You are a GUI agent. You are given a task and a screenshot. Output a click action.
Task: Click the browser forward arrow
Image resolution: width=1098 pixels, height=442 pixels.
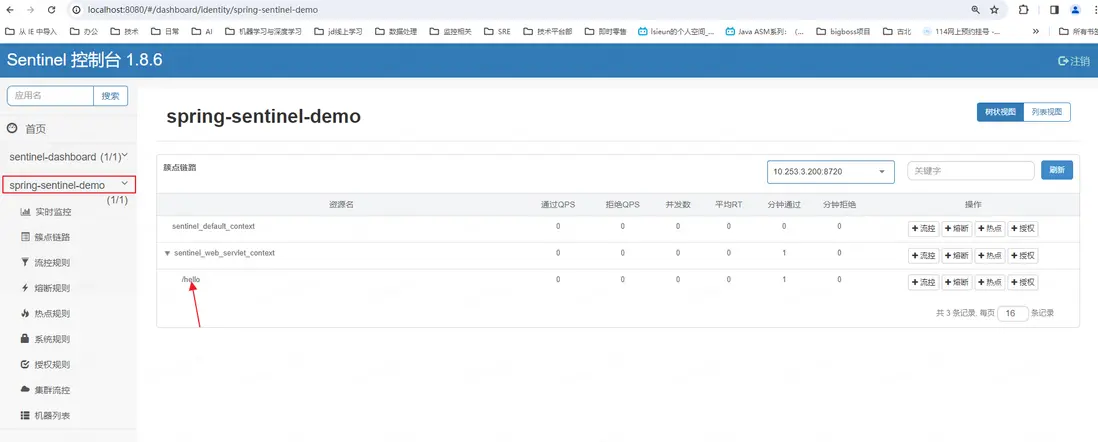click(30, 10)
